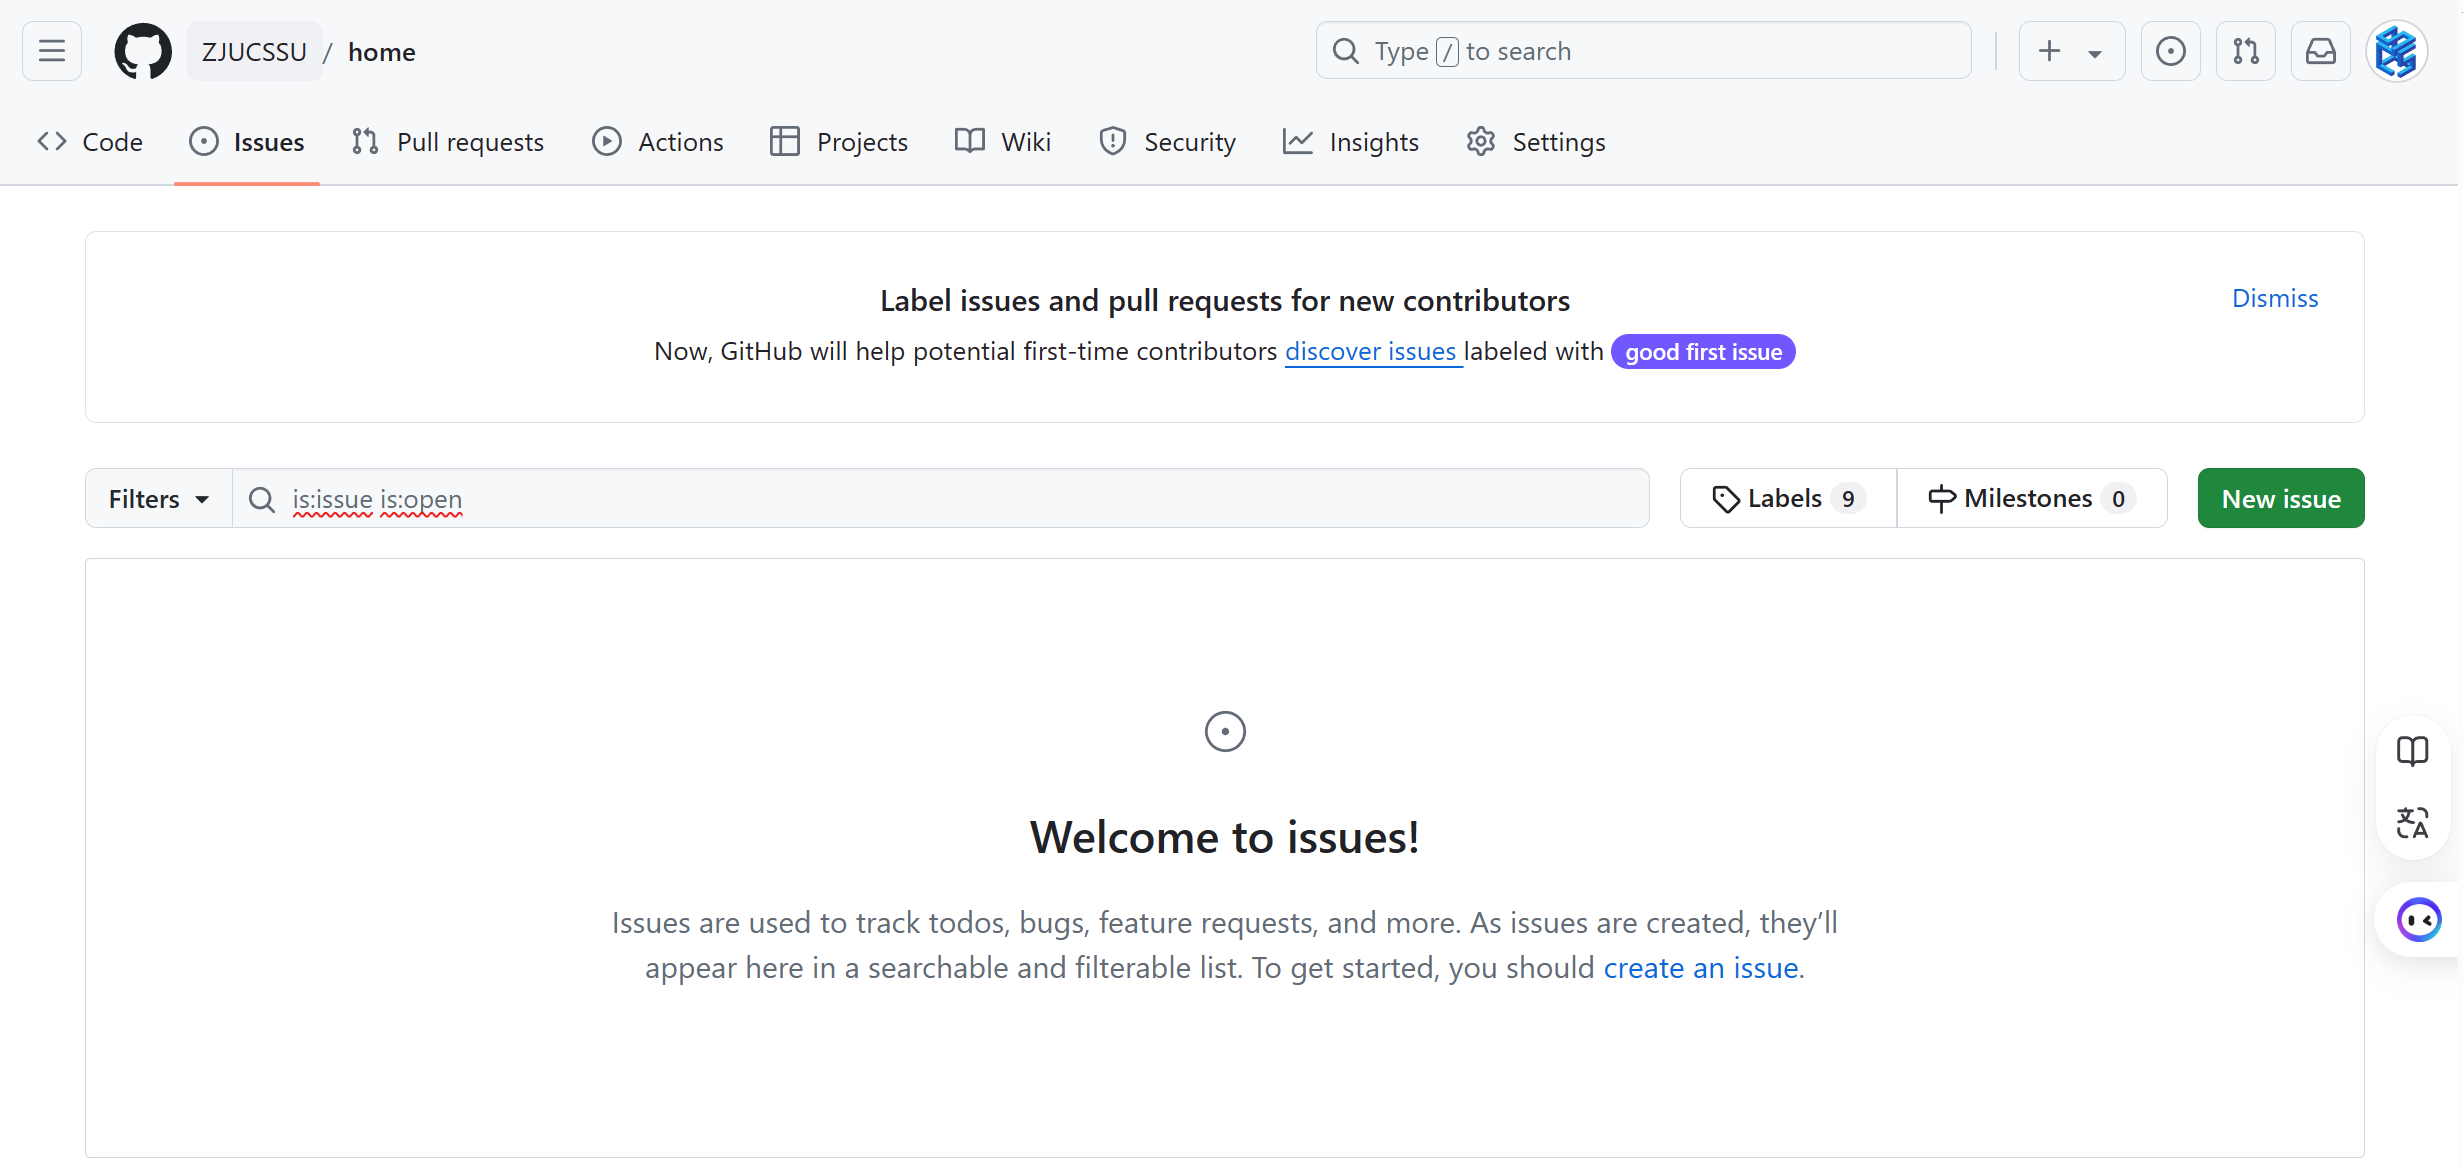The height and width of the screenshot is (1167, 2463).
Task: Follow the 'create an issue' link
Action: (x=1700, y=967)
